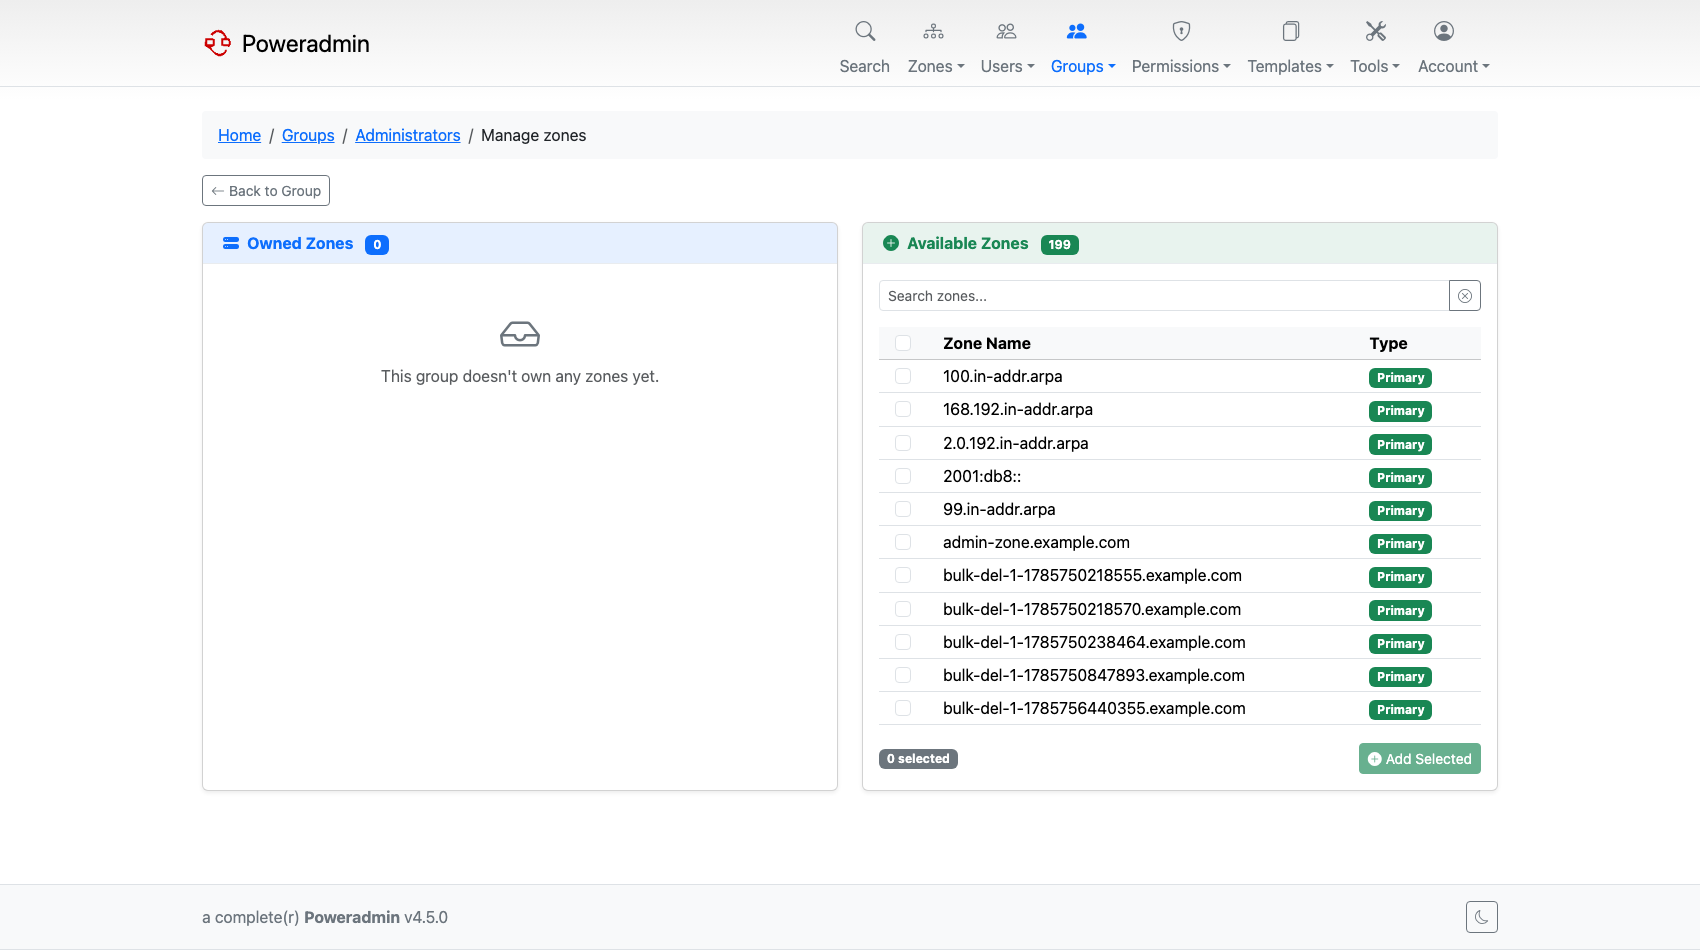Click the Account person icon
The image size is (1700, 950).
1443,31
